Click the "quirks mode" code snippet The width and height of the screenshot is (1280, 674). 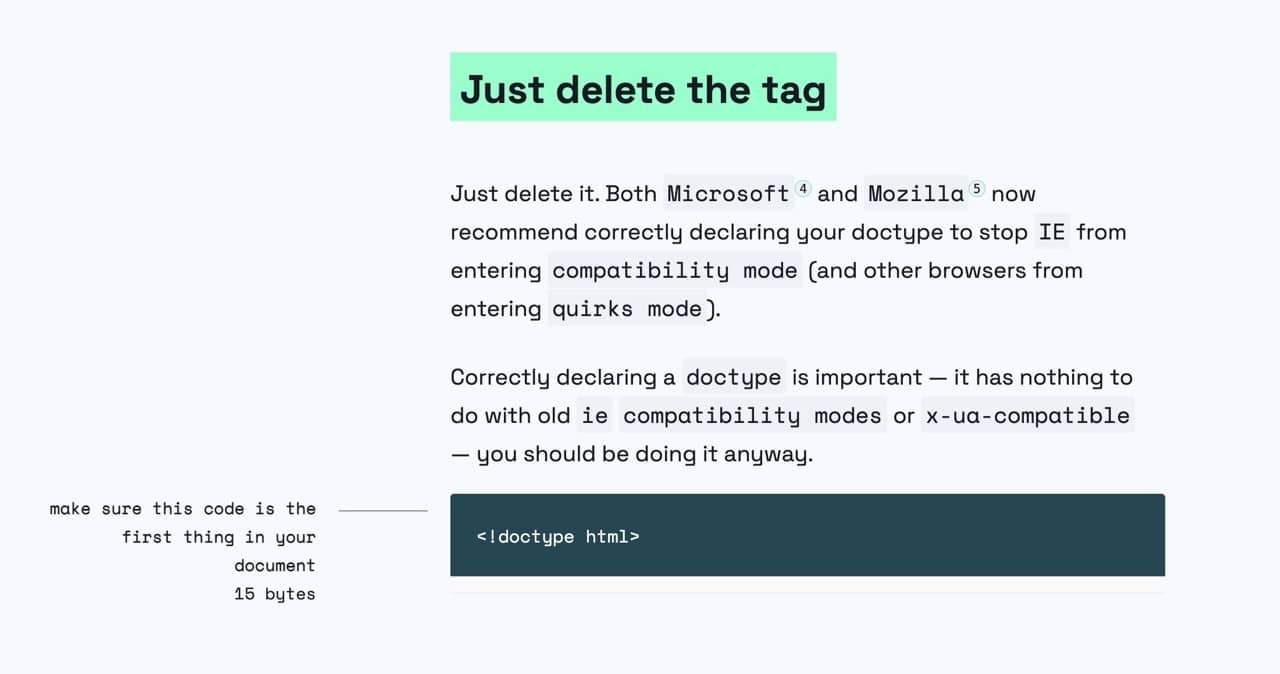tap(627, 309)
